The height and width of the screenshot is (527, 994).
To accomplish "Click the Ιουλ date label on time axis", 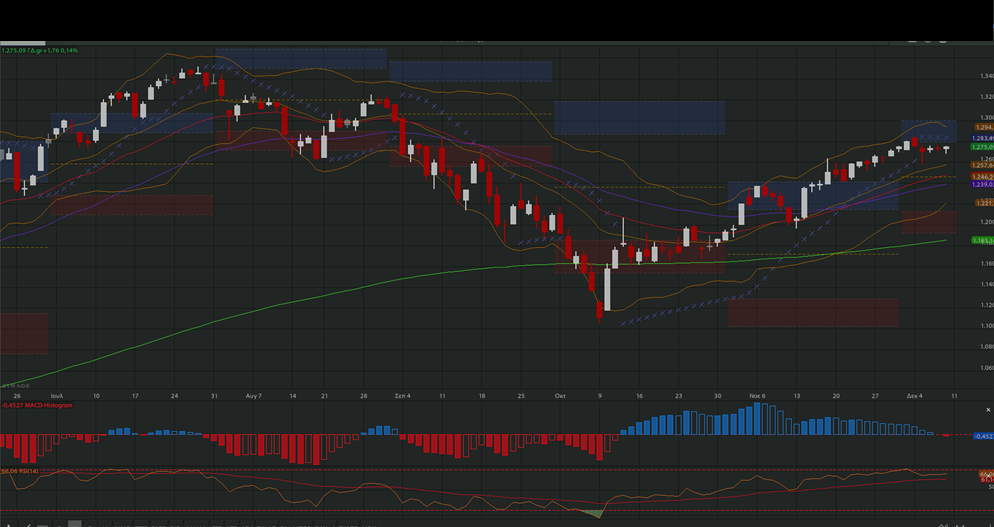I will (57, 396).
